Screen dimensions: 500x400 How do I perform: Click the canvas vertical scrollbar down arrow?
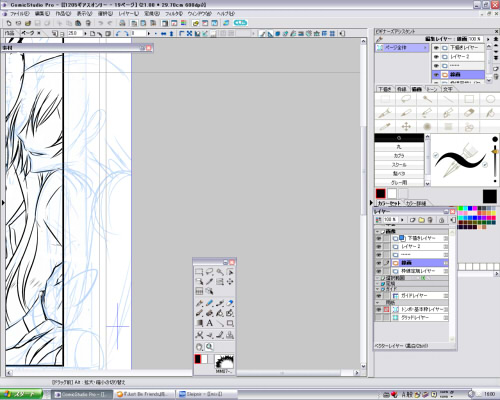[363, 366]
